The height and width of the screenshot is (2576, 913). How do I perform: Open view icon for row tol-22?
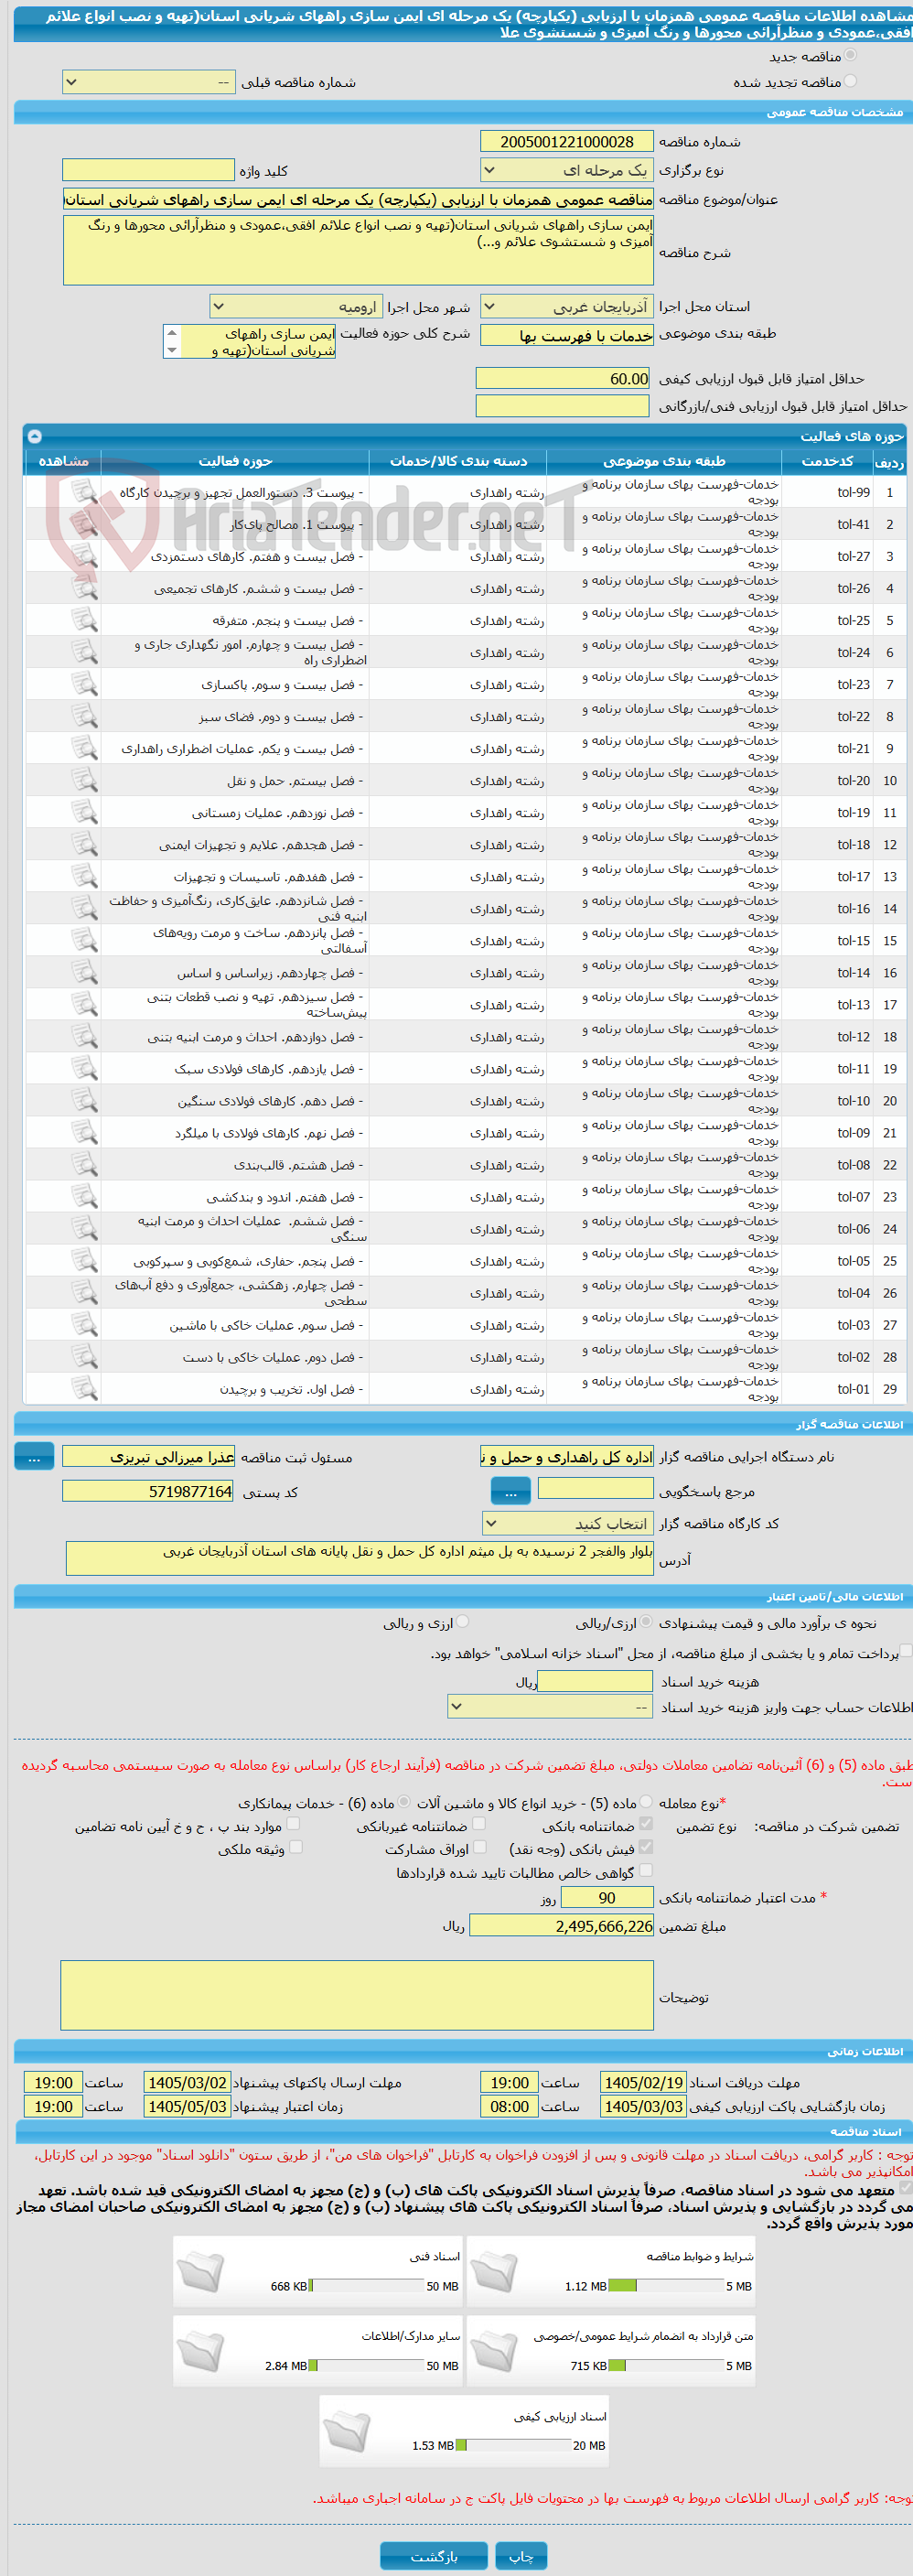tap(84, 716)
